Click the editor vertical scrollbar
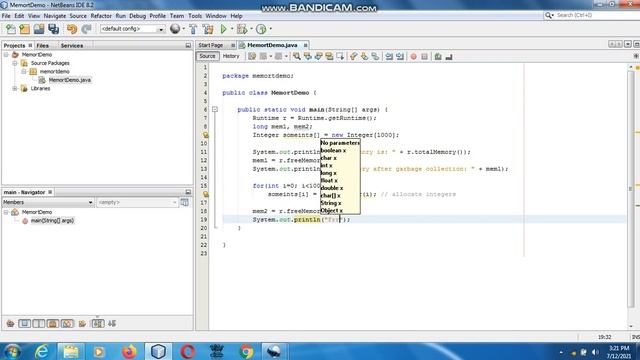Screen dimensions: 640x360 coord(631,189)
